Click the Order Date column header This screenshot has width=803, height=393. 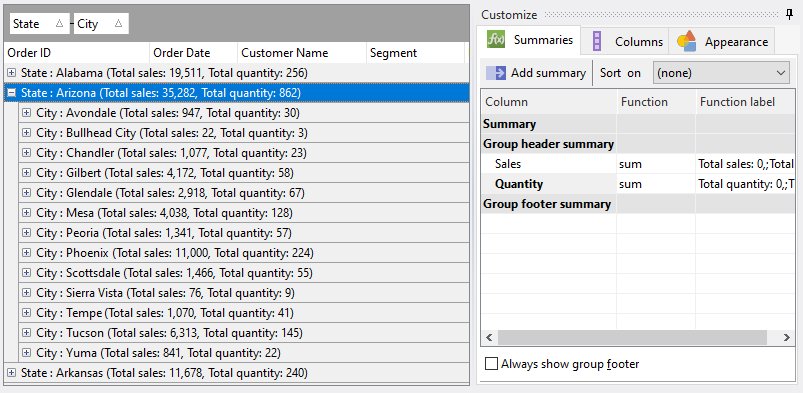tap(194, 53)
